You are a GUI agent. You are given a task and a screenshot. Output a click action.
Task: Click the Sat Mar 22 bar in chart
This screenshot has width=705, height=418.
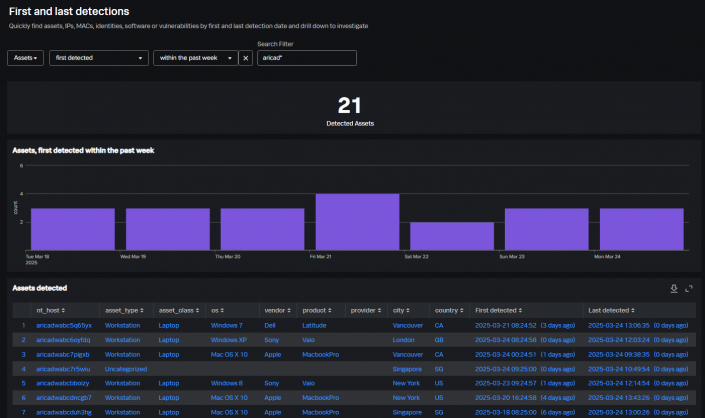click(x=452, y=236)
